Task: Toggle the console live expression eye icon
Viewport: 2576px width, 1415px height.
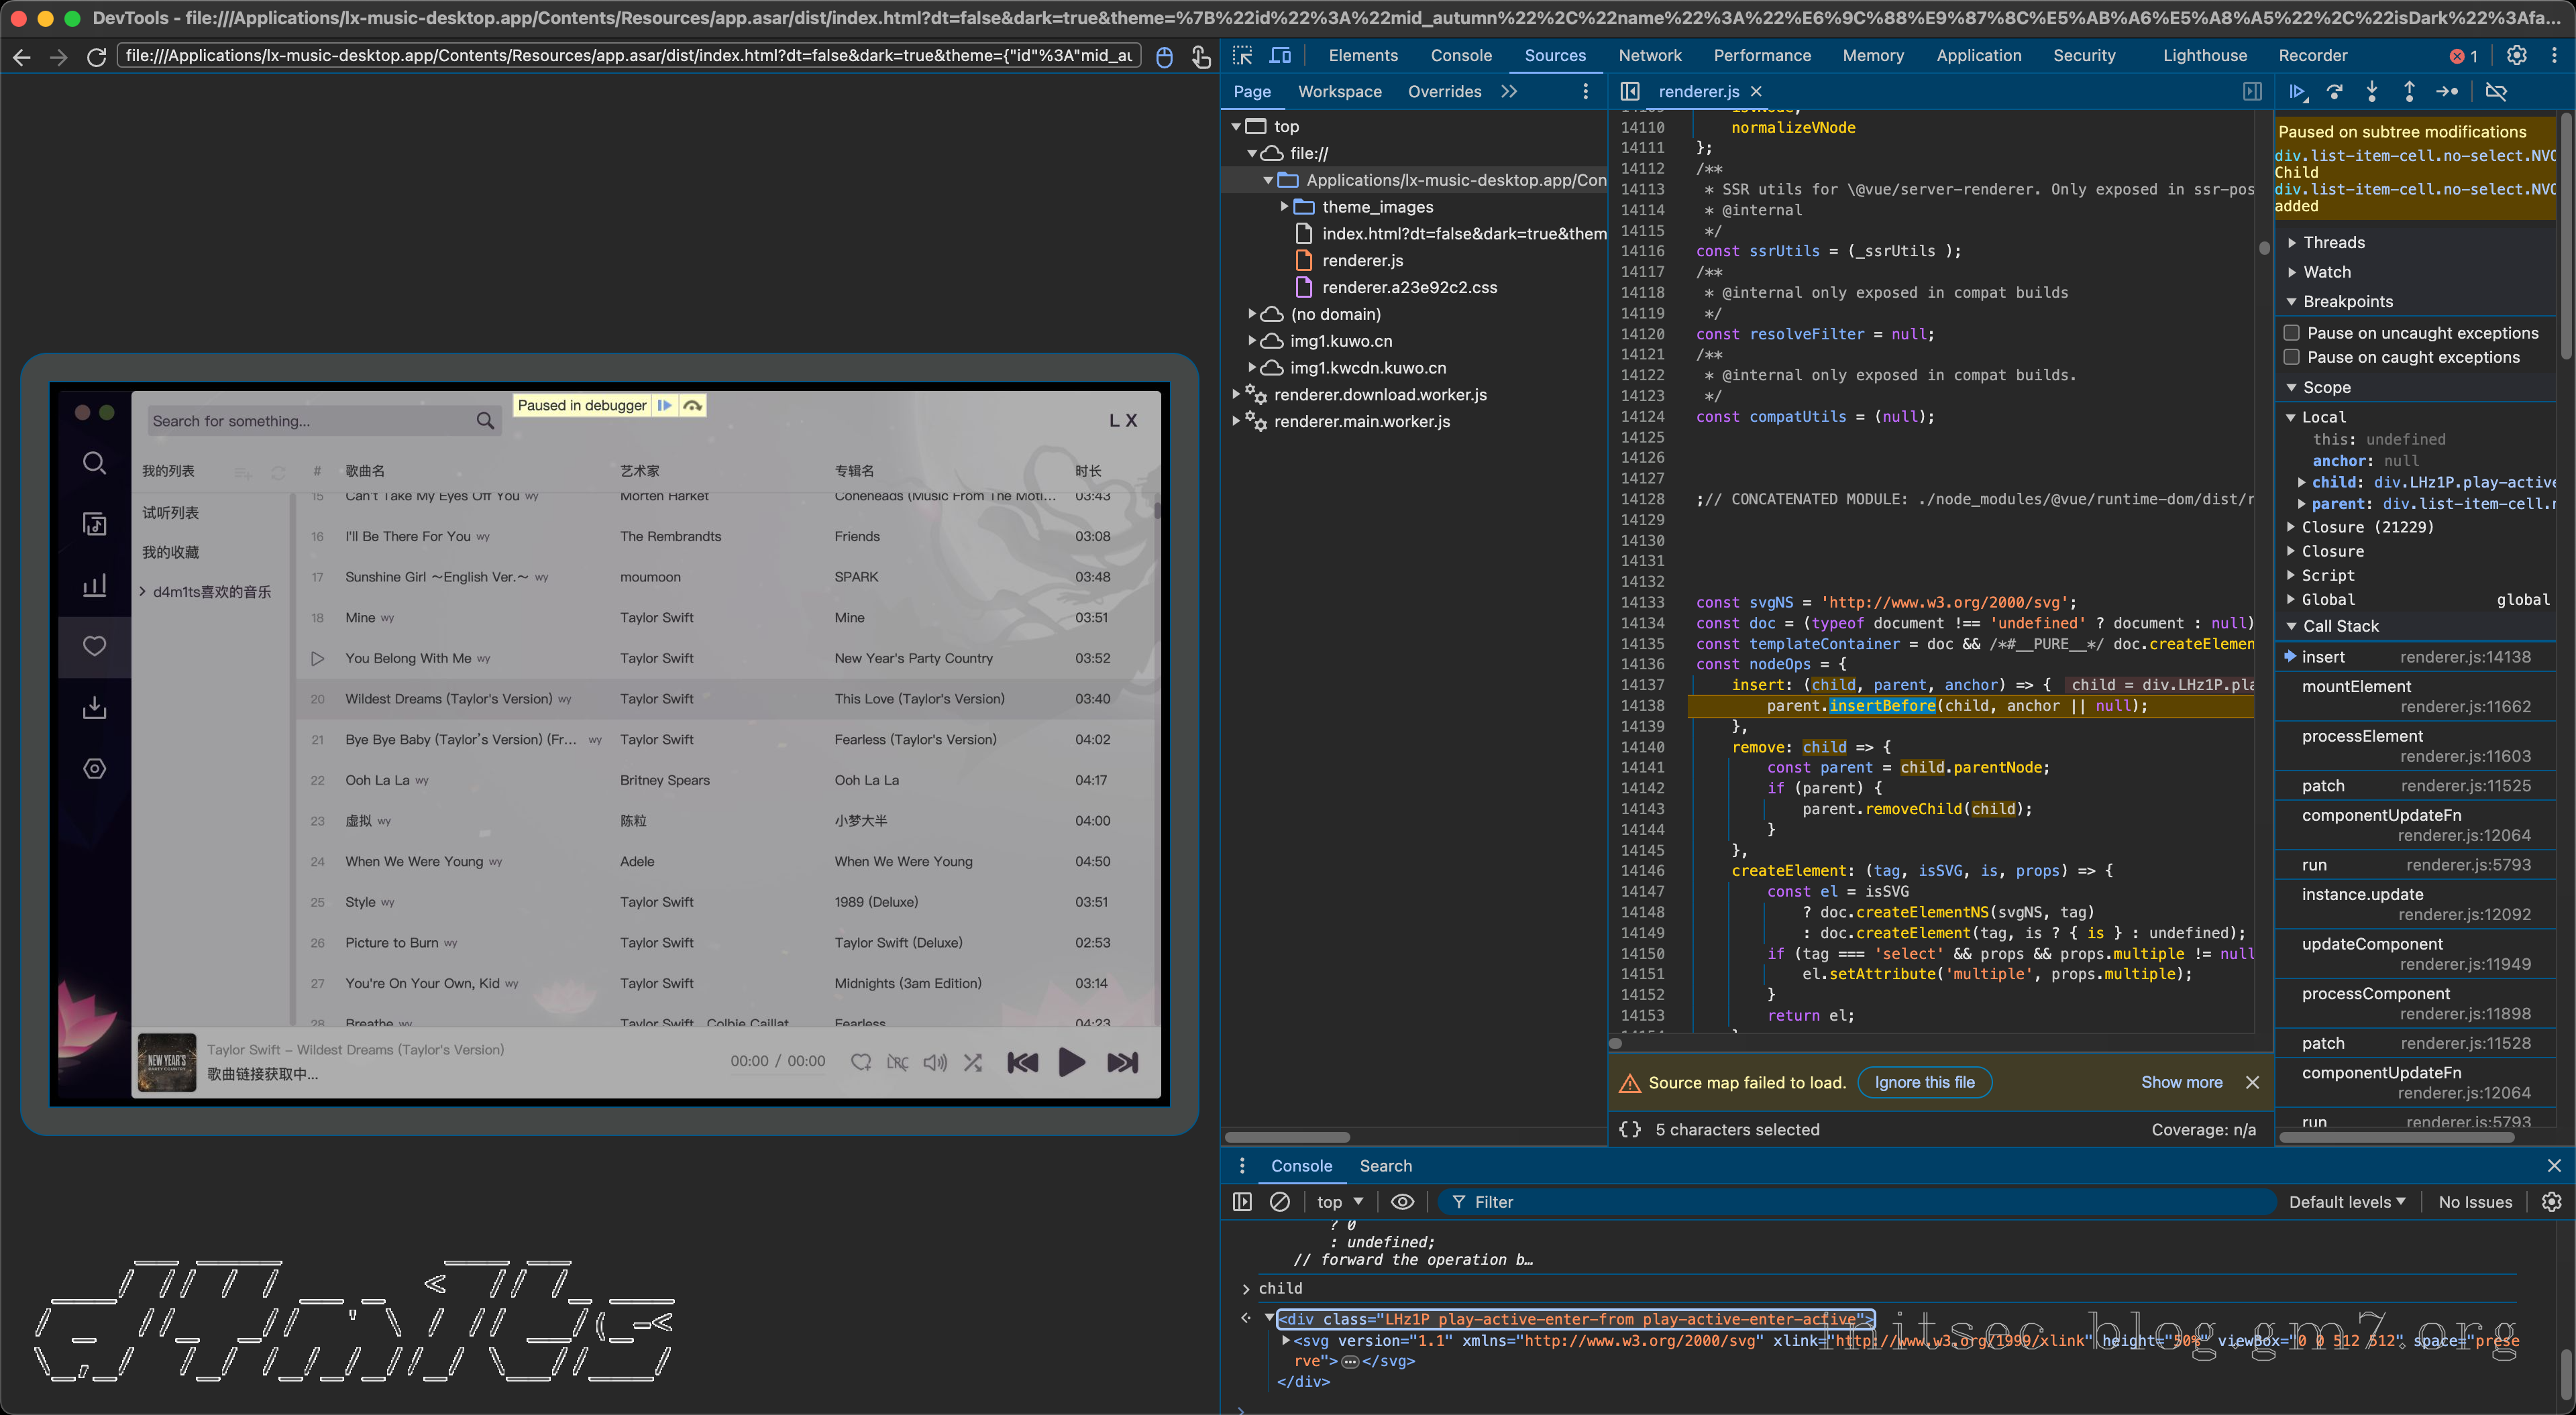Action: click(1403, 1202)
